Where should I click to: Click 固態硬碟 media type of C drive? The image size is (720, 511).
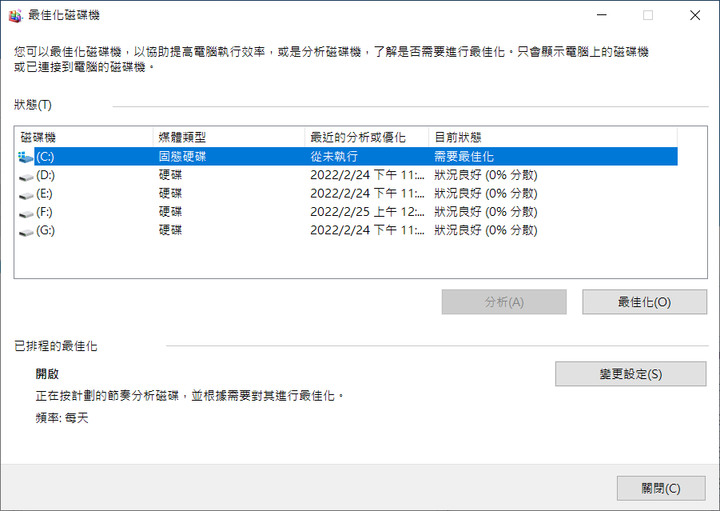[x=182, y=157]
